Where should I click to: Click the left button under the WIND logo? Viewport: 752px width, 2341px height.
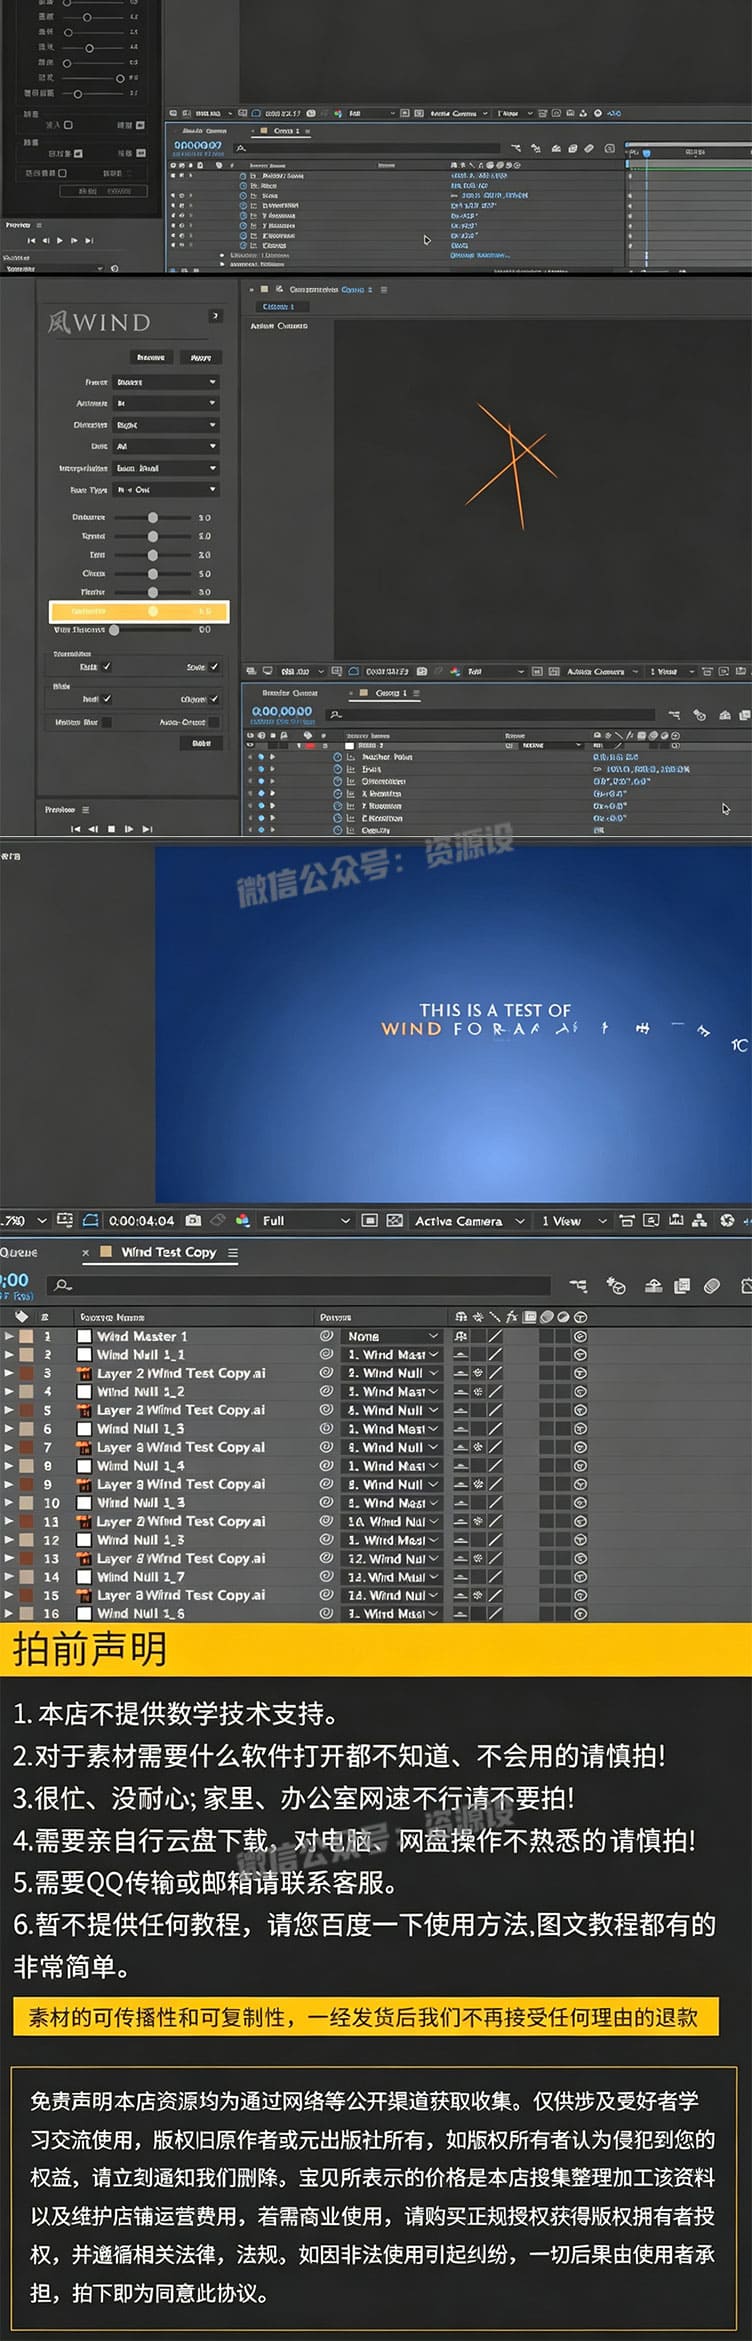pos(151,357)
